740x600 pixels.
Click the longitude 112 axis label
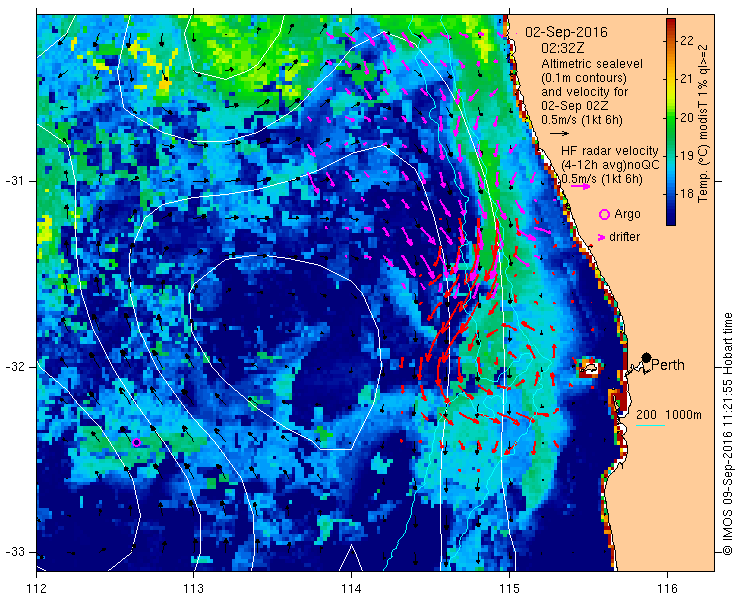tap(36, 589)
